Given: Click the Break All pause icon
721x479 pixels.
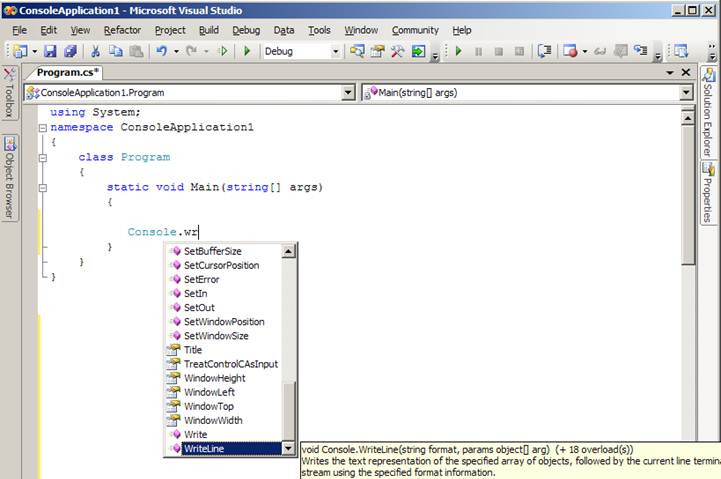Looking at the screenshot, I should click(478, 51).
